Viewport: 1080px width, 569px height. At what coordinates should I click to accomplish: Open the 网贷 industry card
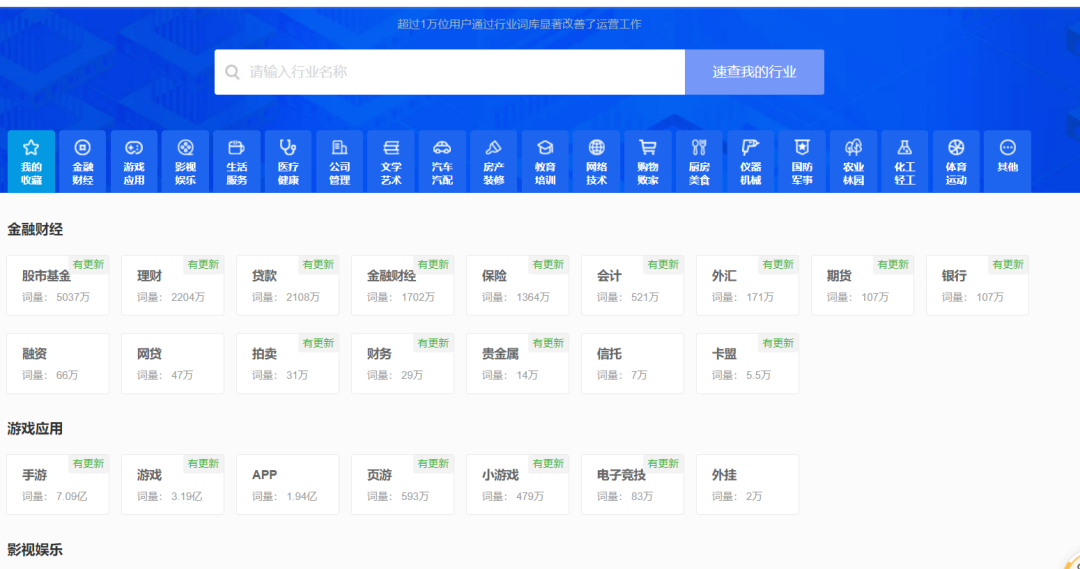(173, 364)
